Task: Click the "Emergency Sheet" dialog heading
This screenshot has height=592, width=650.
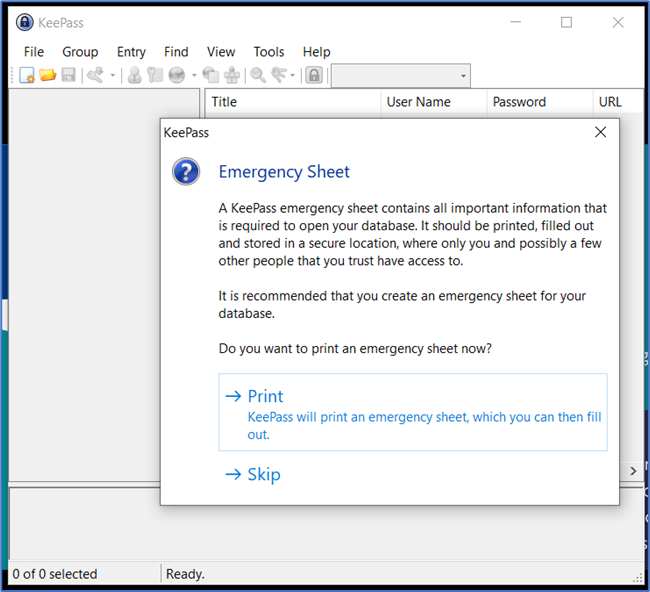Action: 284,172
